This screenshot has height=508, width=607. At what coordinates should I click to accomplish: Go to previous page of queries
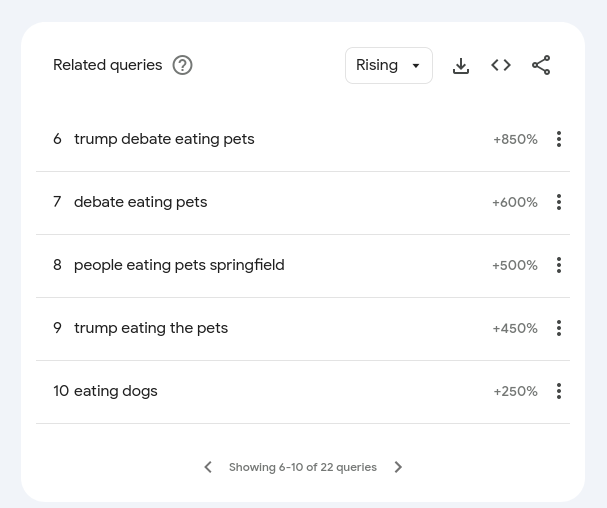tap(208, 467)
